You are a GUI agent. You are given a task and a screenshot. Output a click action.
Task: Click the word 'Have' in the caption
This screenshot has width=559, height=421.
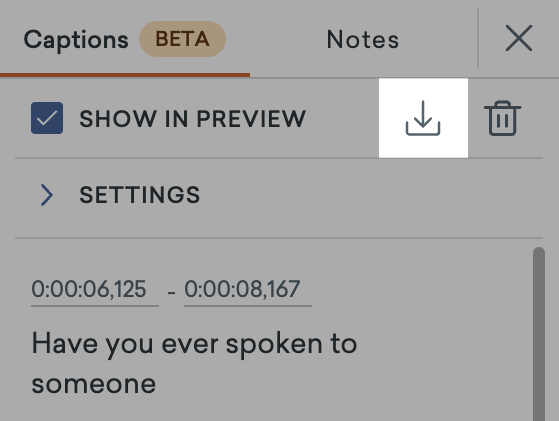[65, 343]
